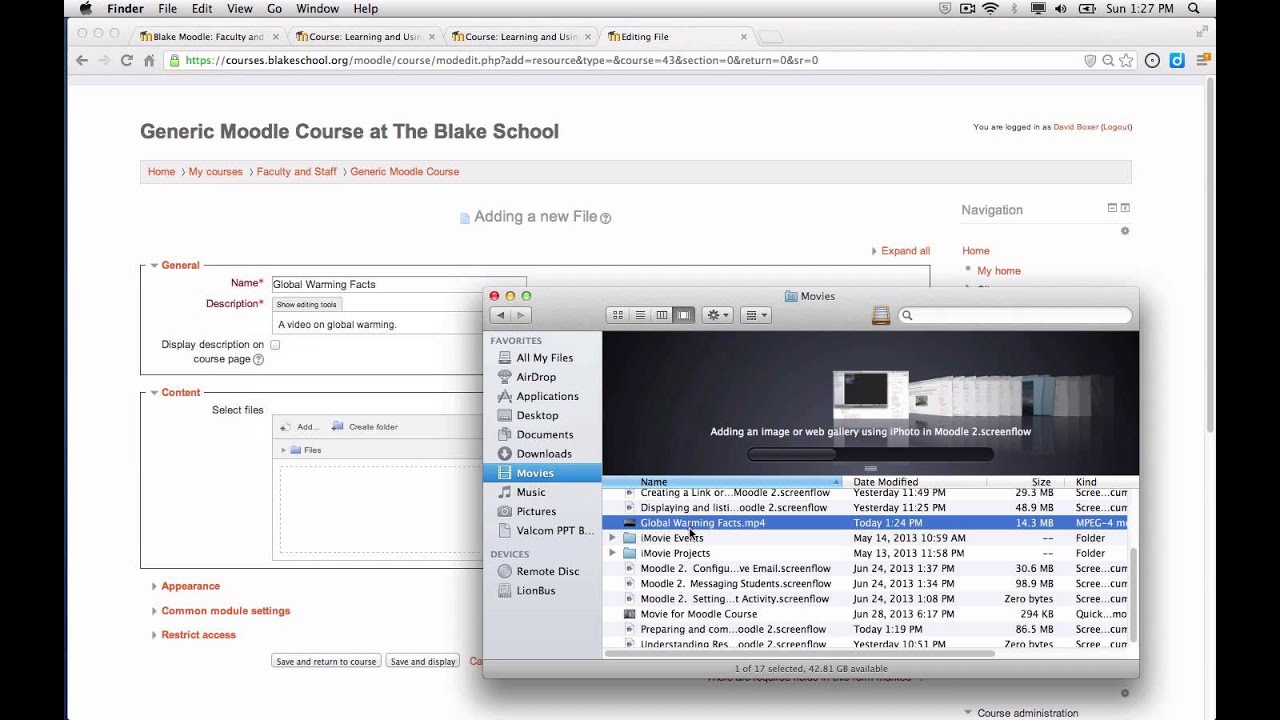Bookmark page with star icon
Viewport: 1280px width, 720px height.
pos(1126,60)
